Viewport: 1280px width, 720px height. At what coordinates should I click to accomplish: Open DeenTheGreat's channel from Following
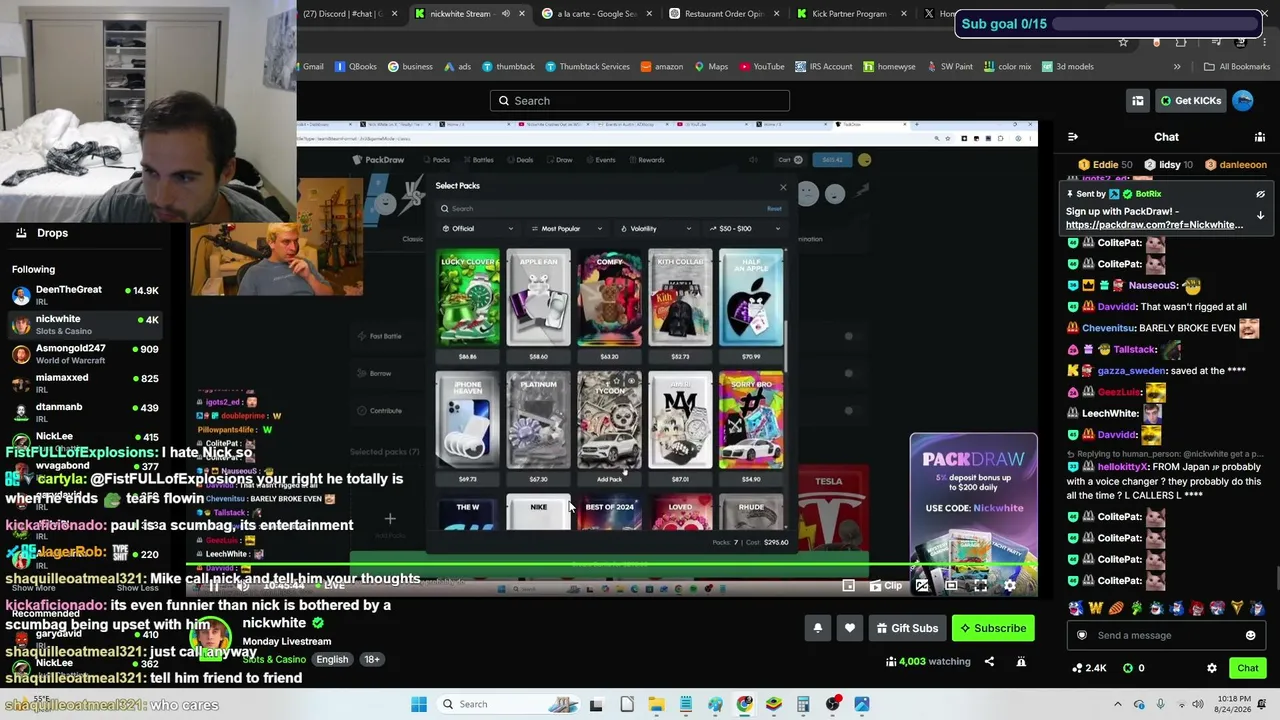pyautogui.click(x=85, y=295)
